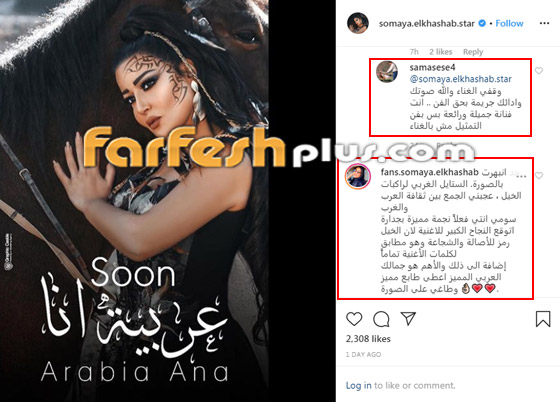Click the blue verified badge

482,23
